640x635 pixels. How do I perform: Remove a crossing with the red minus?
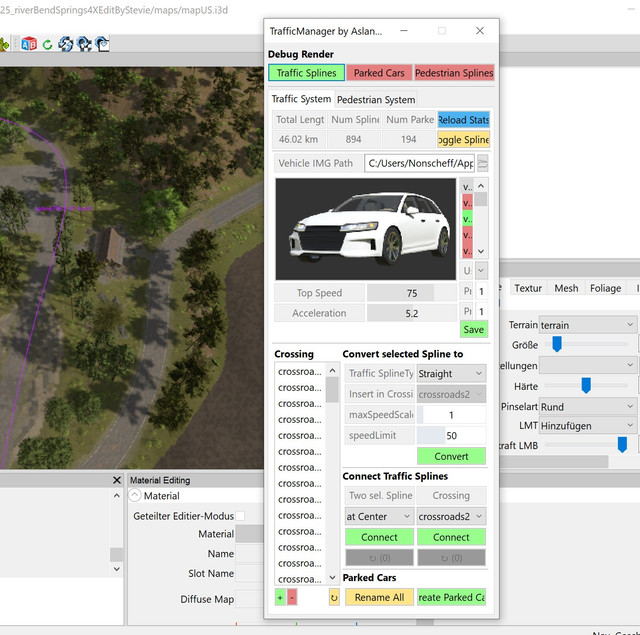(292, 597)
